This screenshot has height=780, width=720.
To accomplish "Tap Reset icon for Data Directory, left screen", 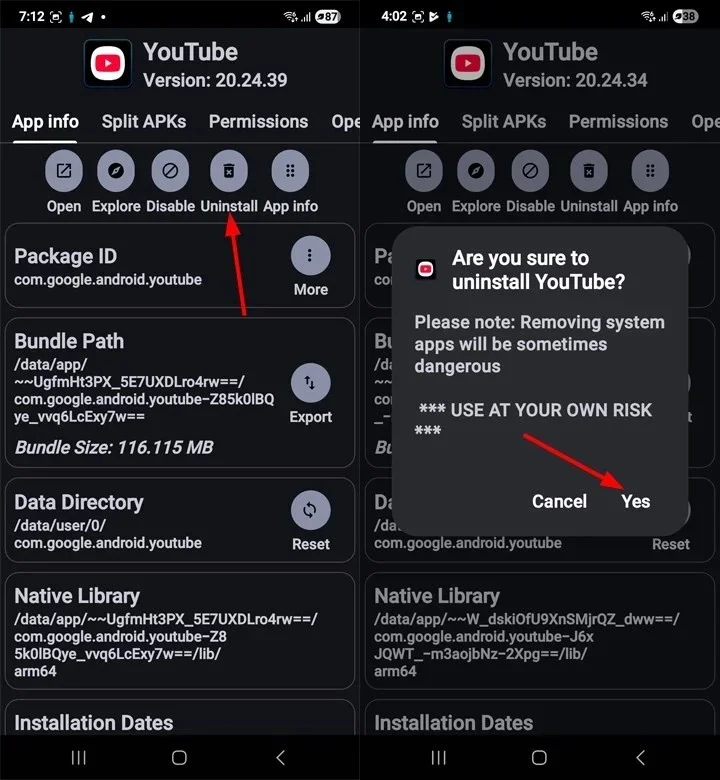I will 310,510.
